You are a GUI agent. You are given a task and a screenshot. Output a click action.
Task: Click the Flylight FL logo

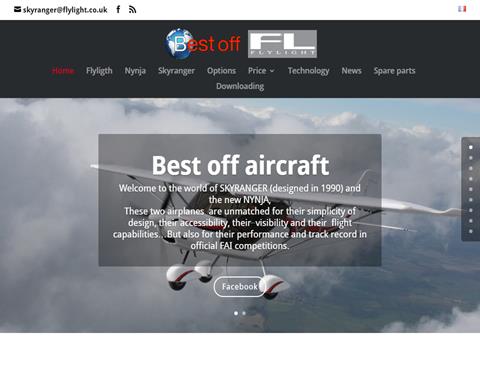click(282, 44)
